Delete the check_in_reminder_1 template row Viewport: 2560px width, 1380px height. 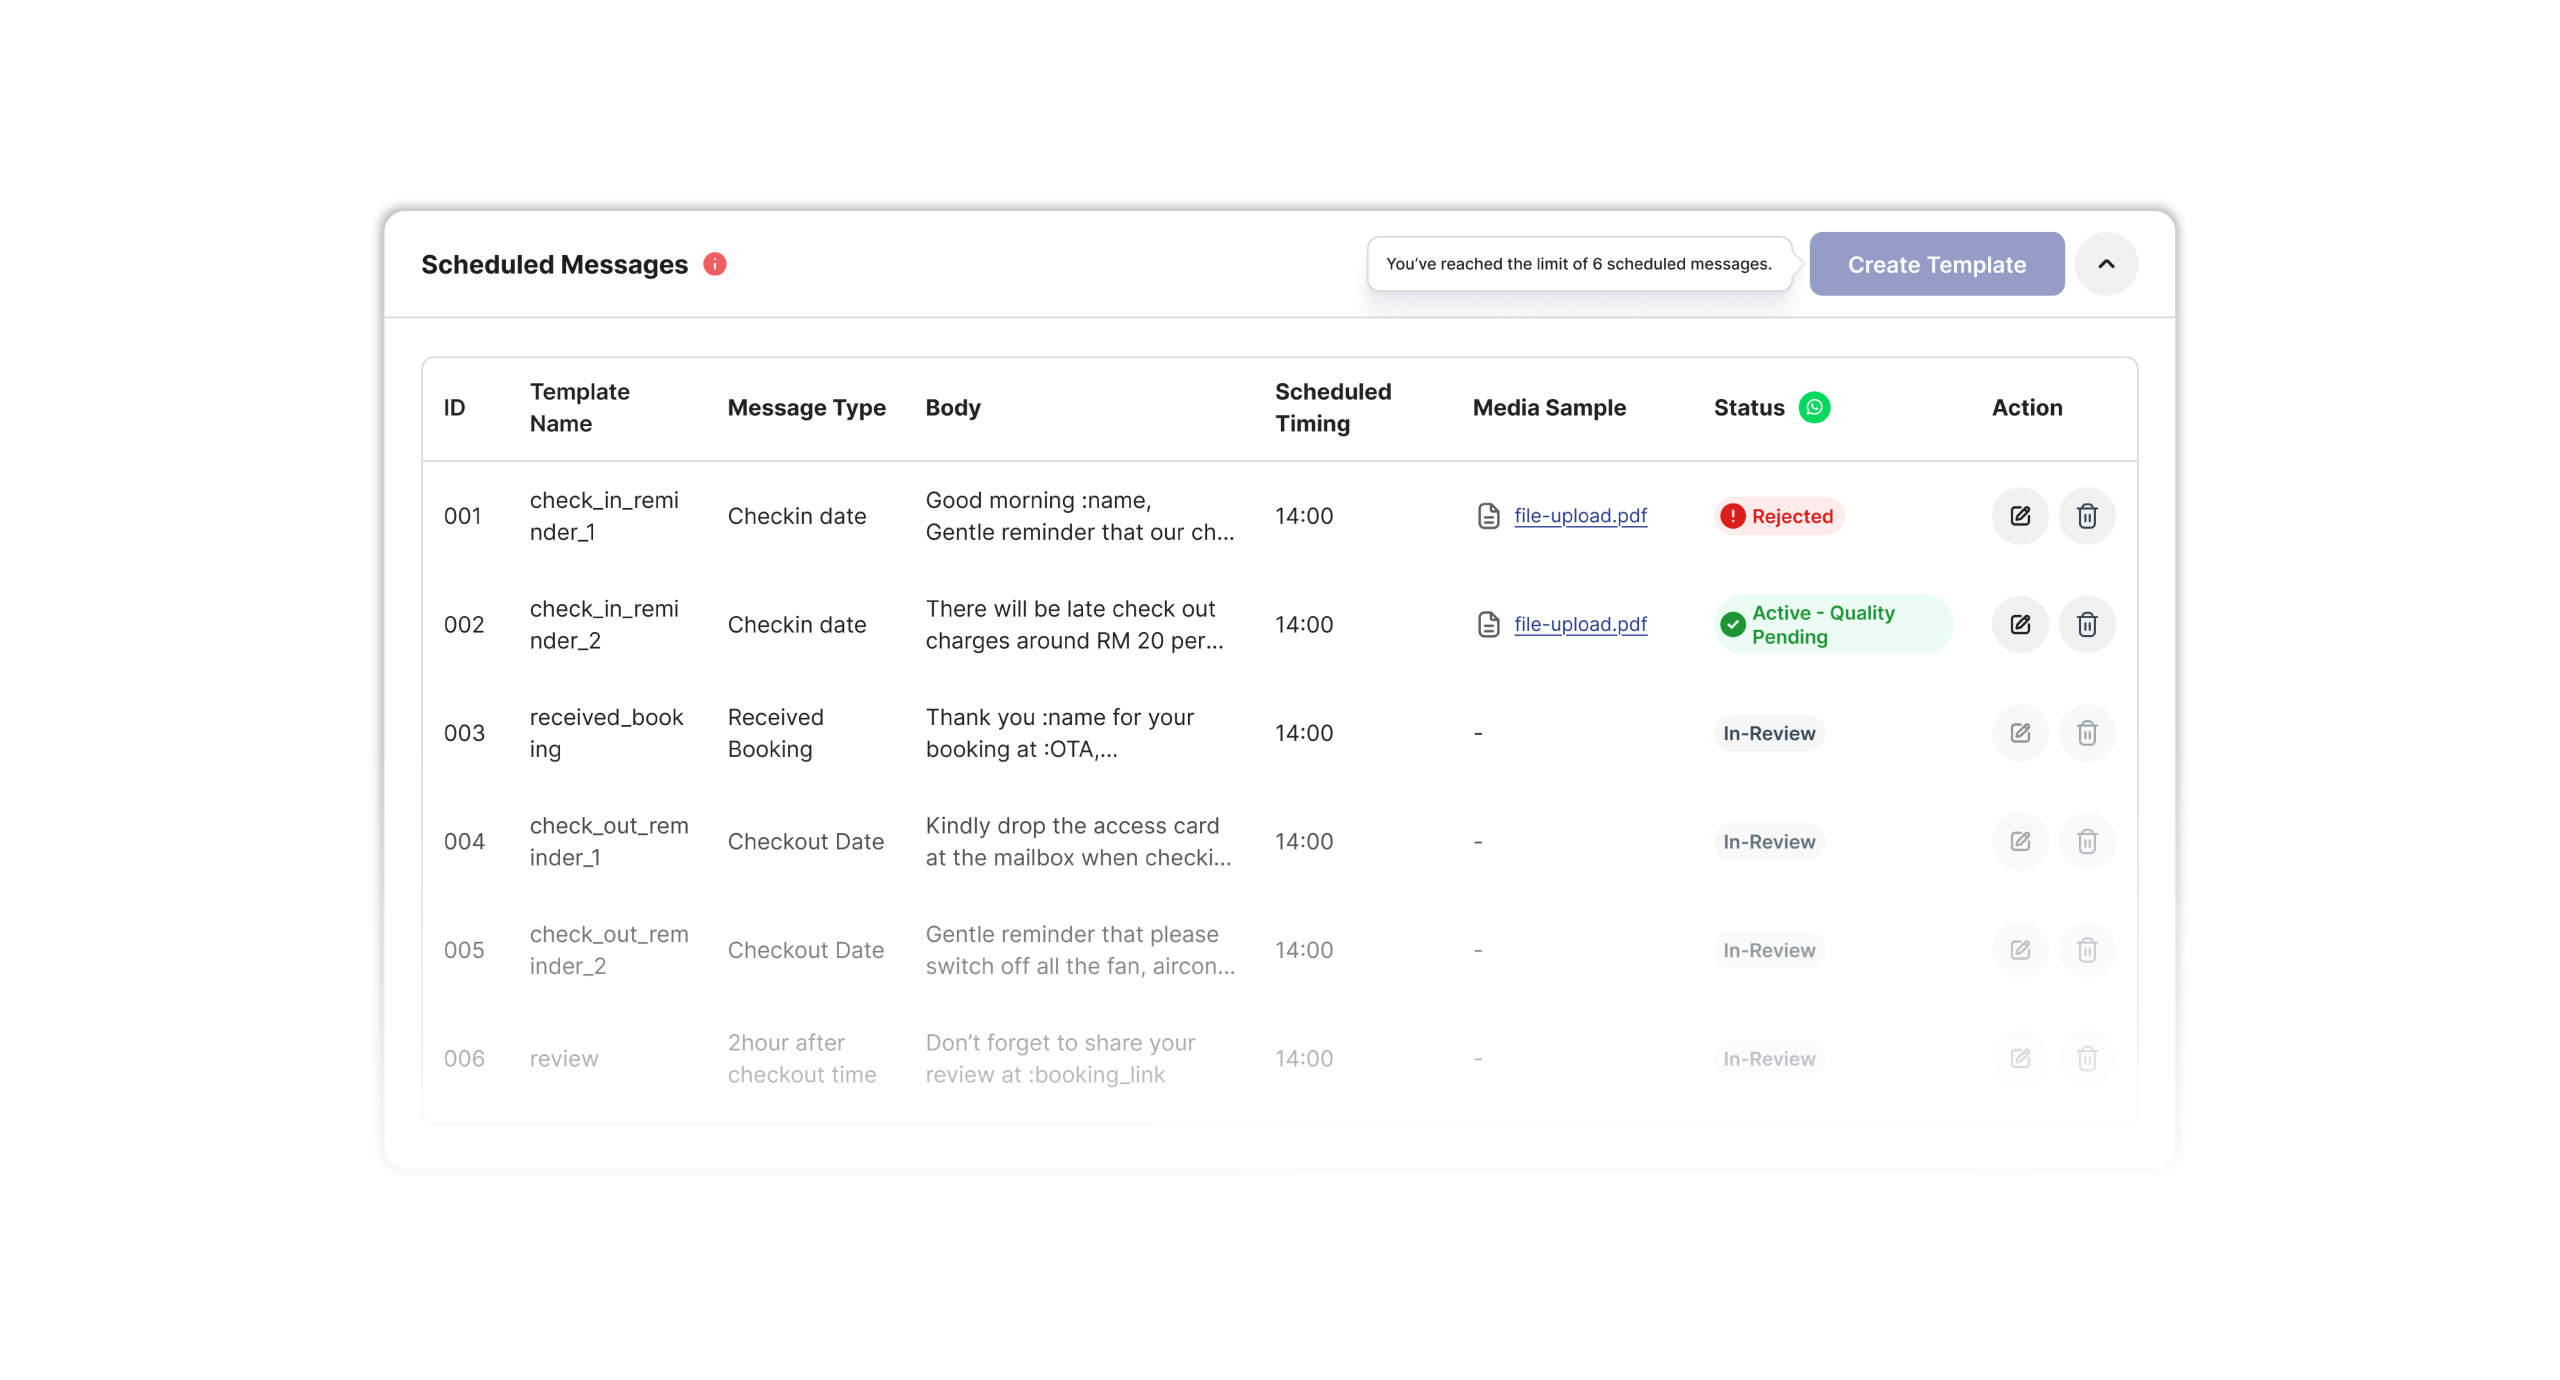[2087, 516]
